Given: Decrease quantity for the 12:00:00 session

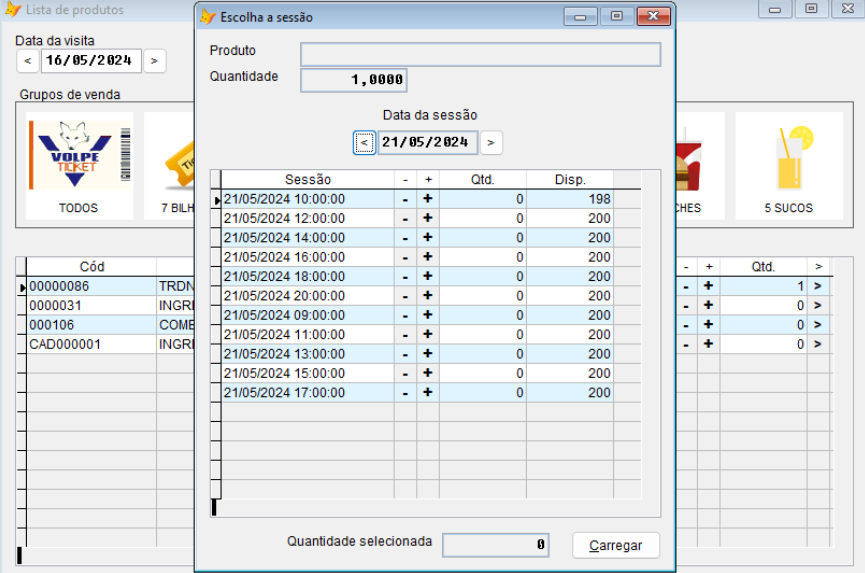Looking at the screenshot, I should 405,218.
